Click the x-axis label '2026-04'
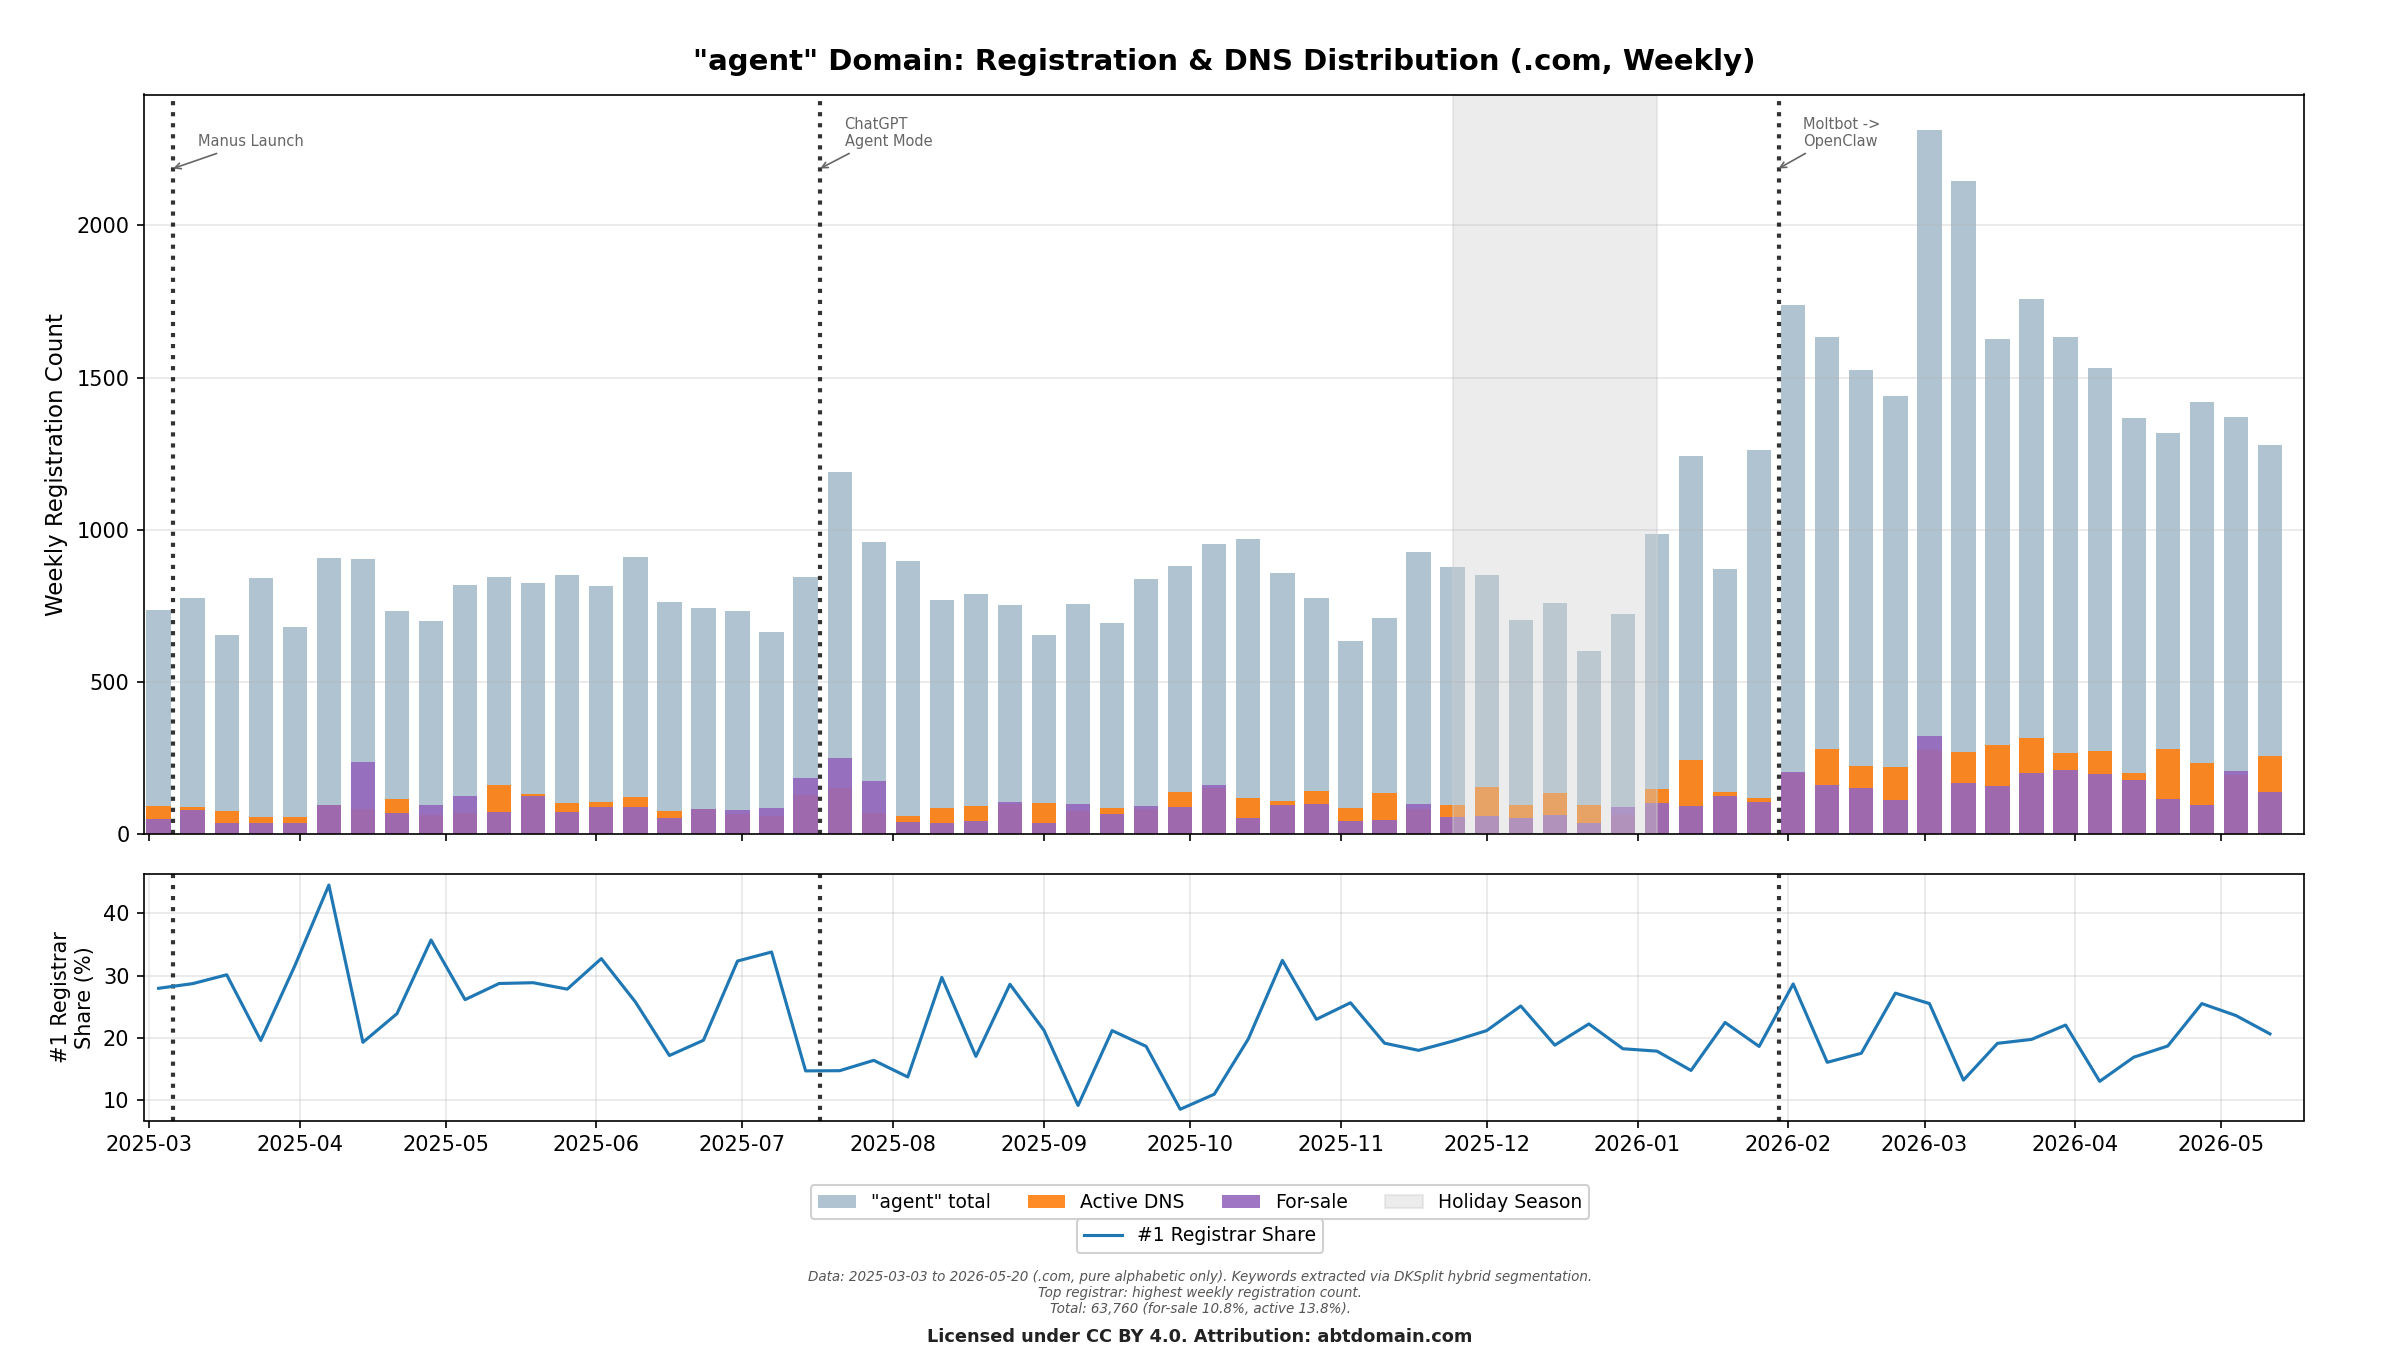 pos(2075,1144)
